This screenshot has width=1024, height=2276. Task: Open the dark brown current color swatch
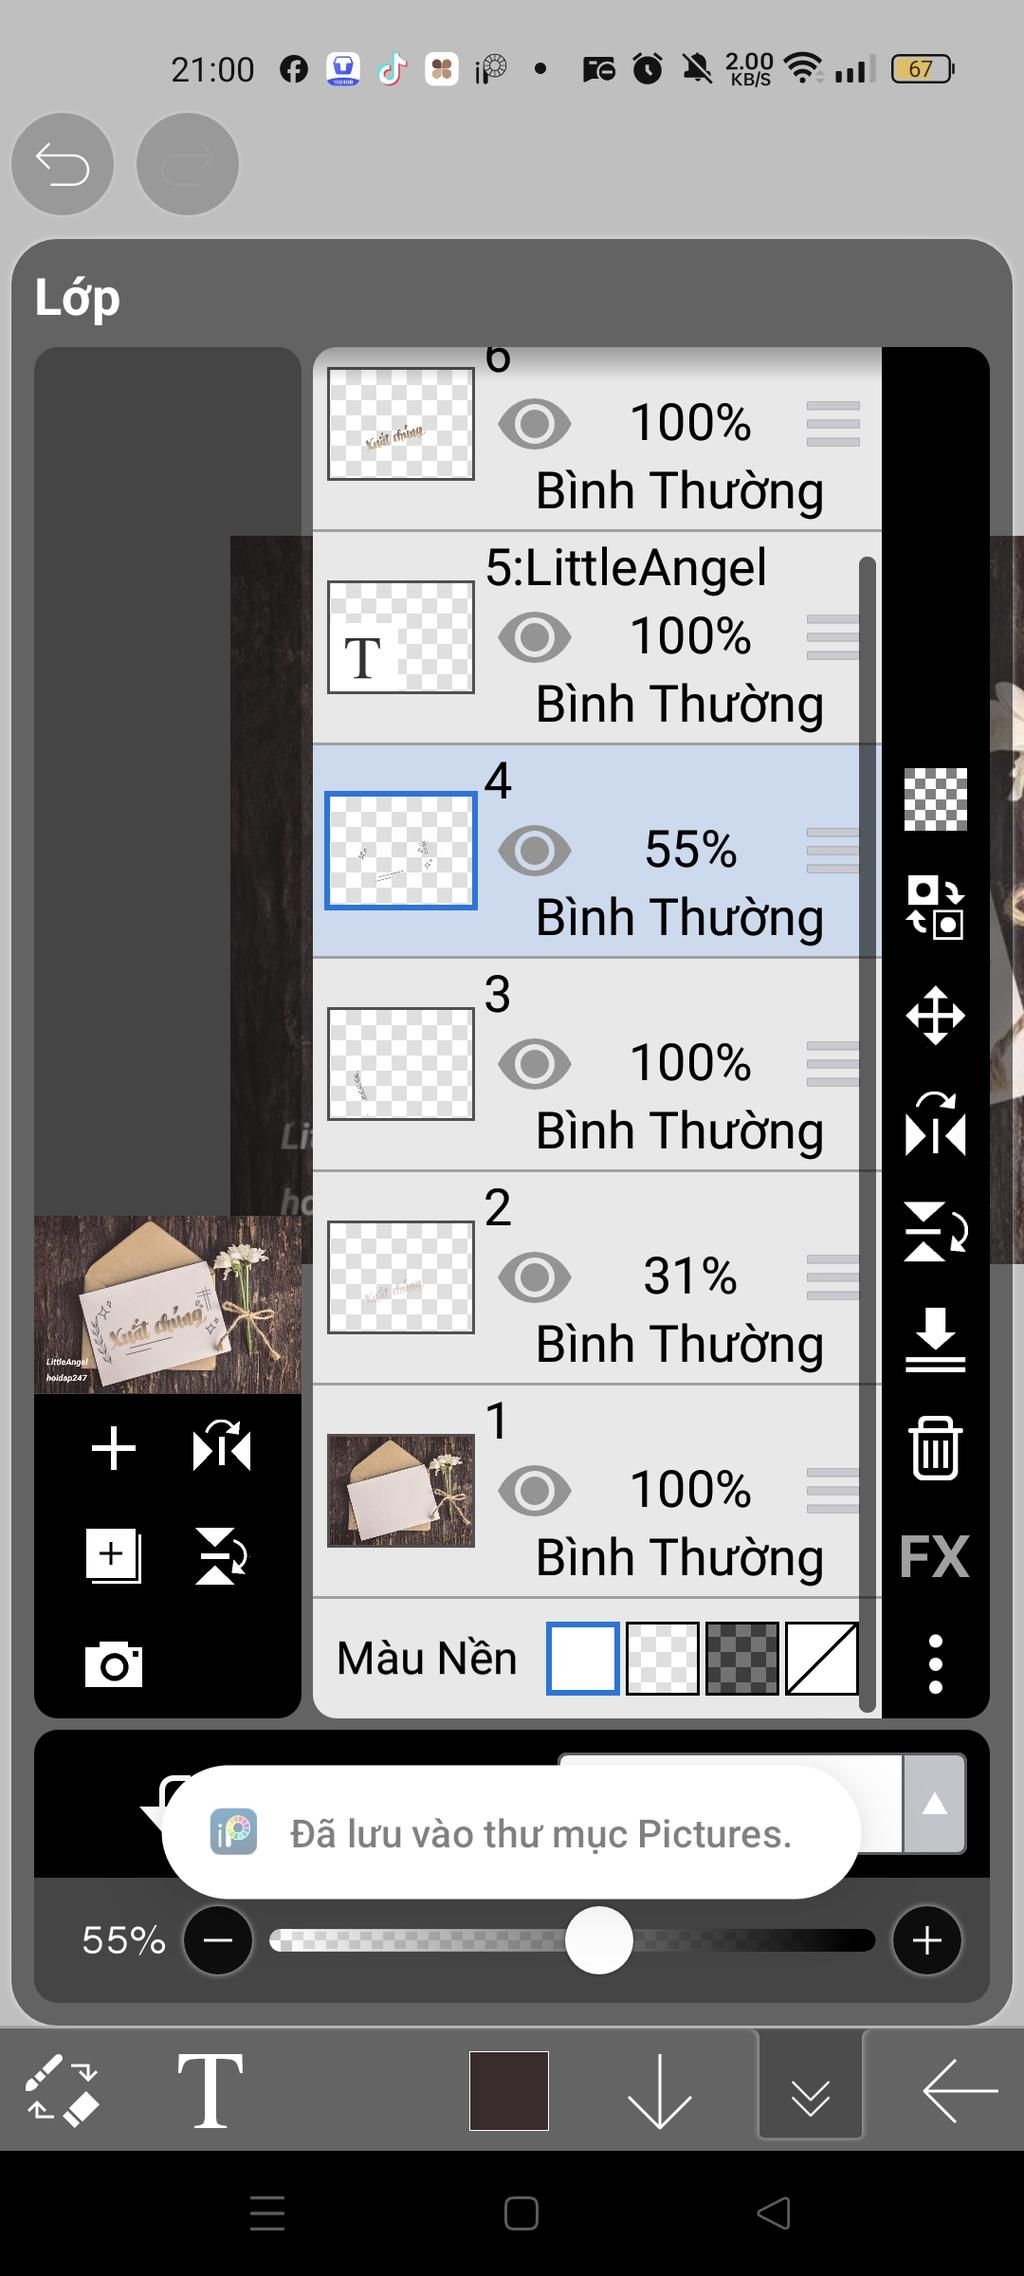pyautogui.click(x=509, y=2091)
